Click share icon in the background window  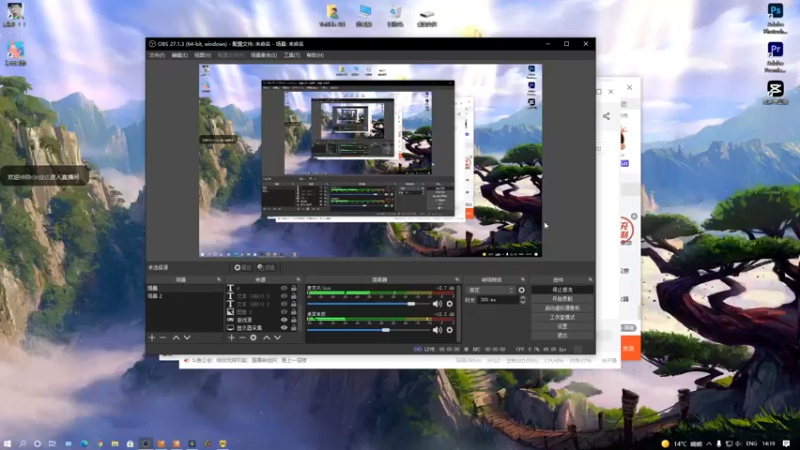click(606, 116)
